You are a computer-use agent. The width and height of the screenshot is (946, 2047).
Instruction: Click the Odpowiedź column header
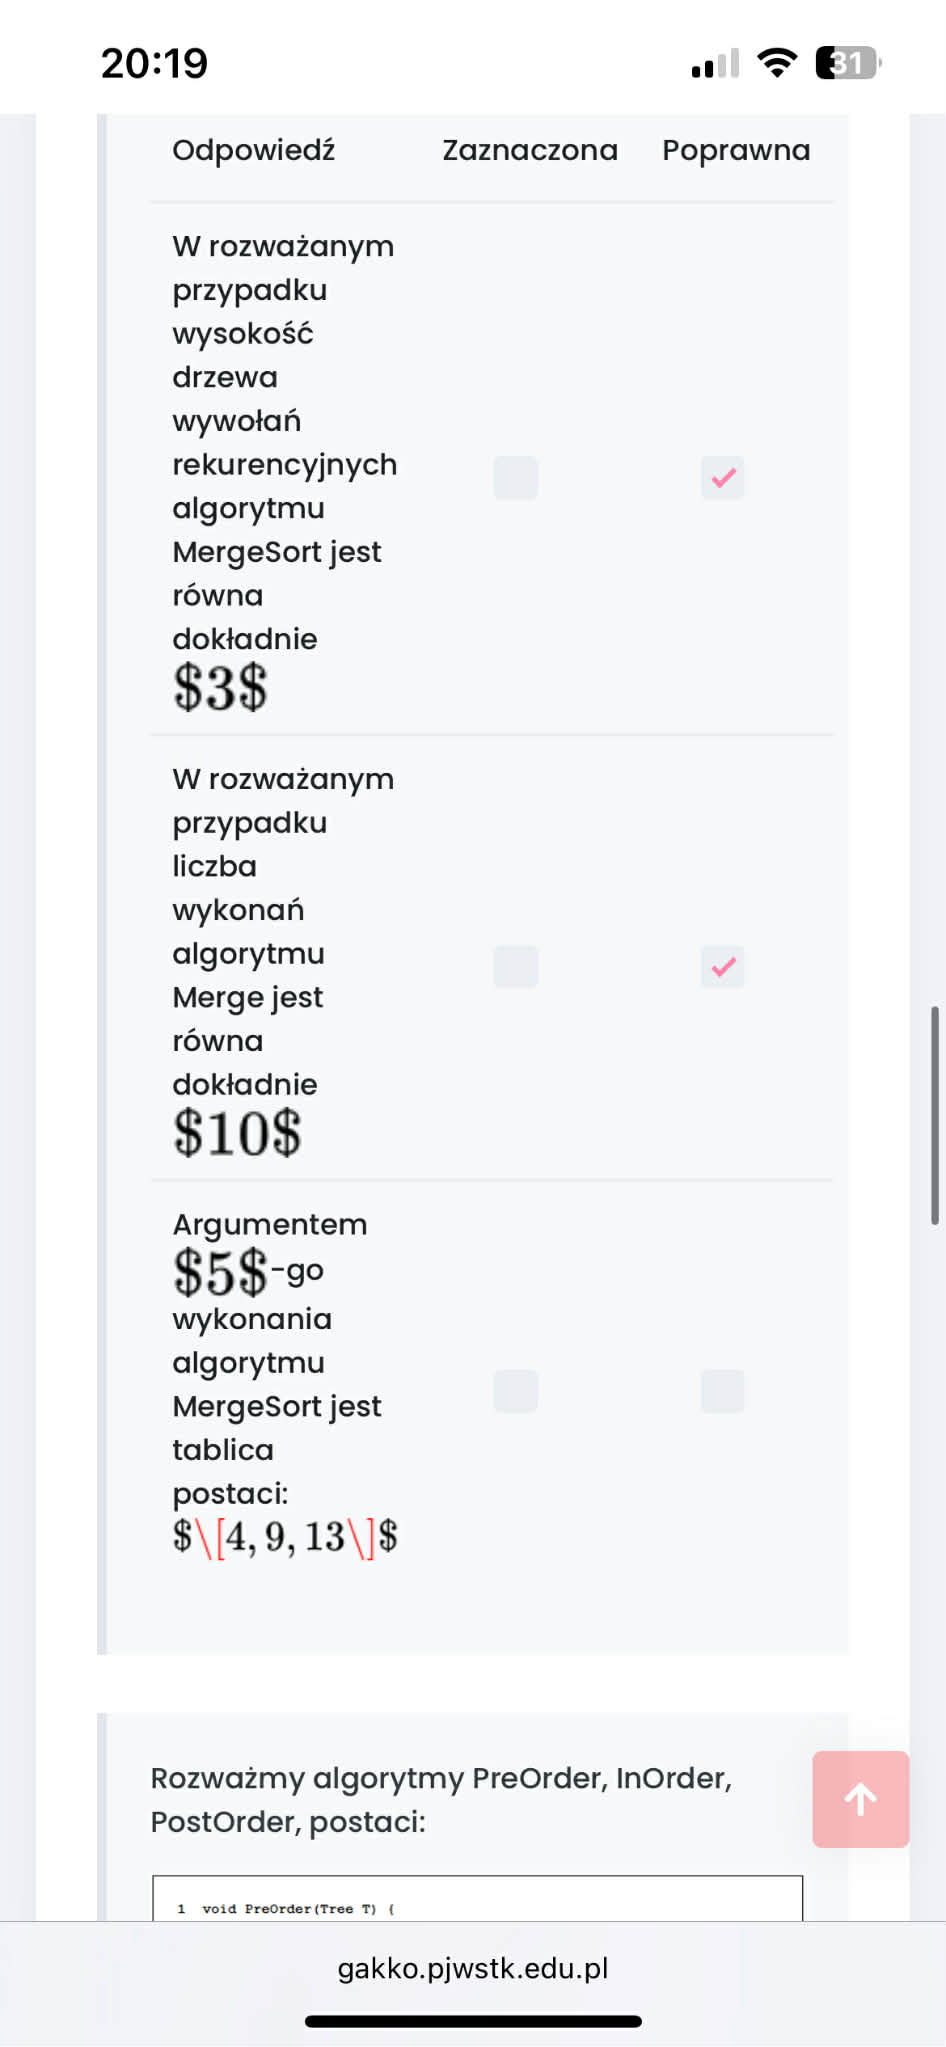(253, 150)
